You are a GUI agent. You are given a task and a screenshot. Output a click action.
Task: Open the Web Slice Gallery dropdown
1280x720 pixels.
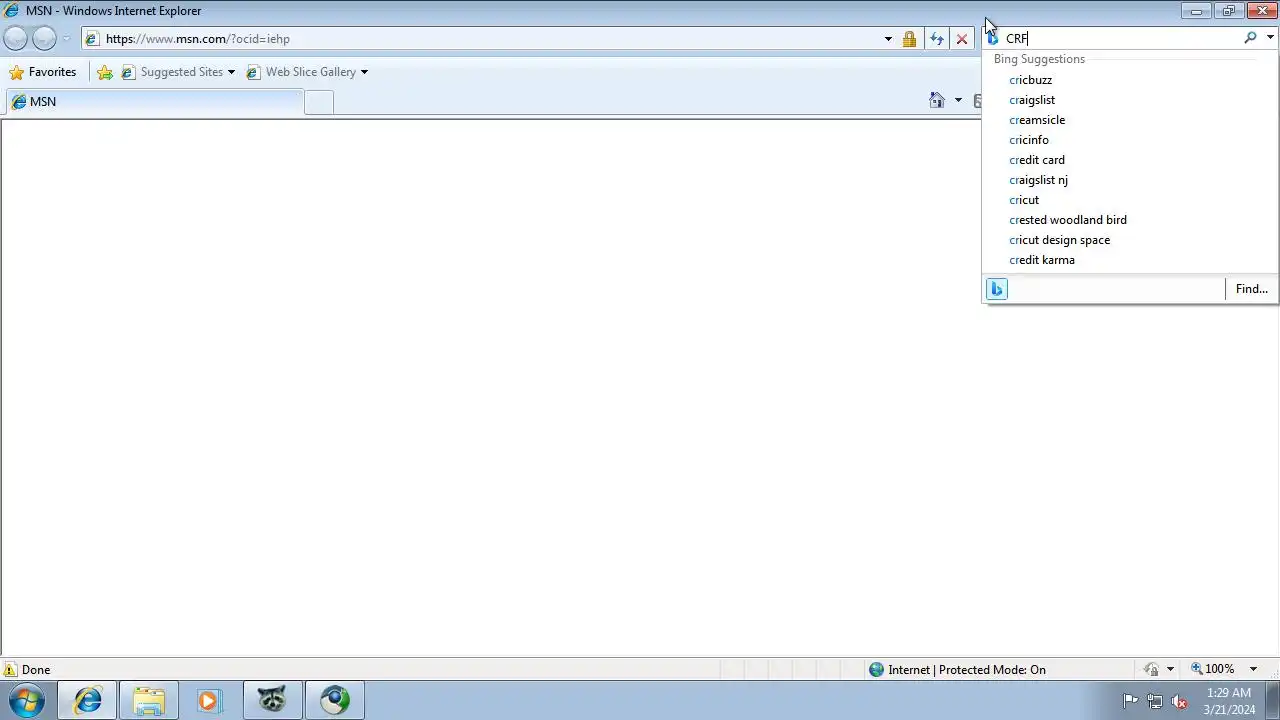pos(307,72)
